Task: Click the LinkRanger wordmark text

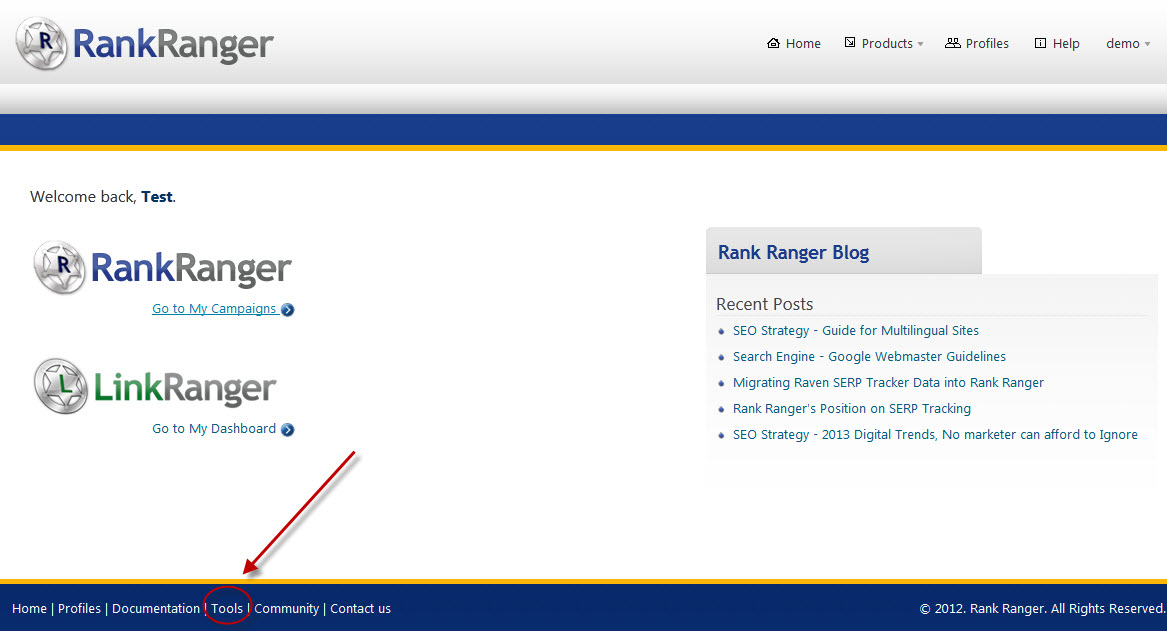Action: point(185,388)
